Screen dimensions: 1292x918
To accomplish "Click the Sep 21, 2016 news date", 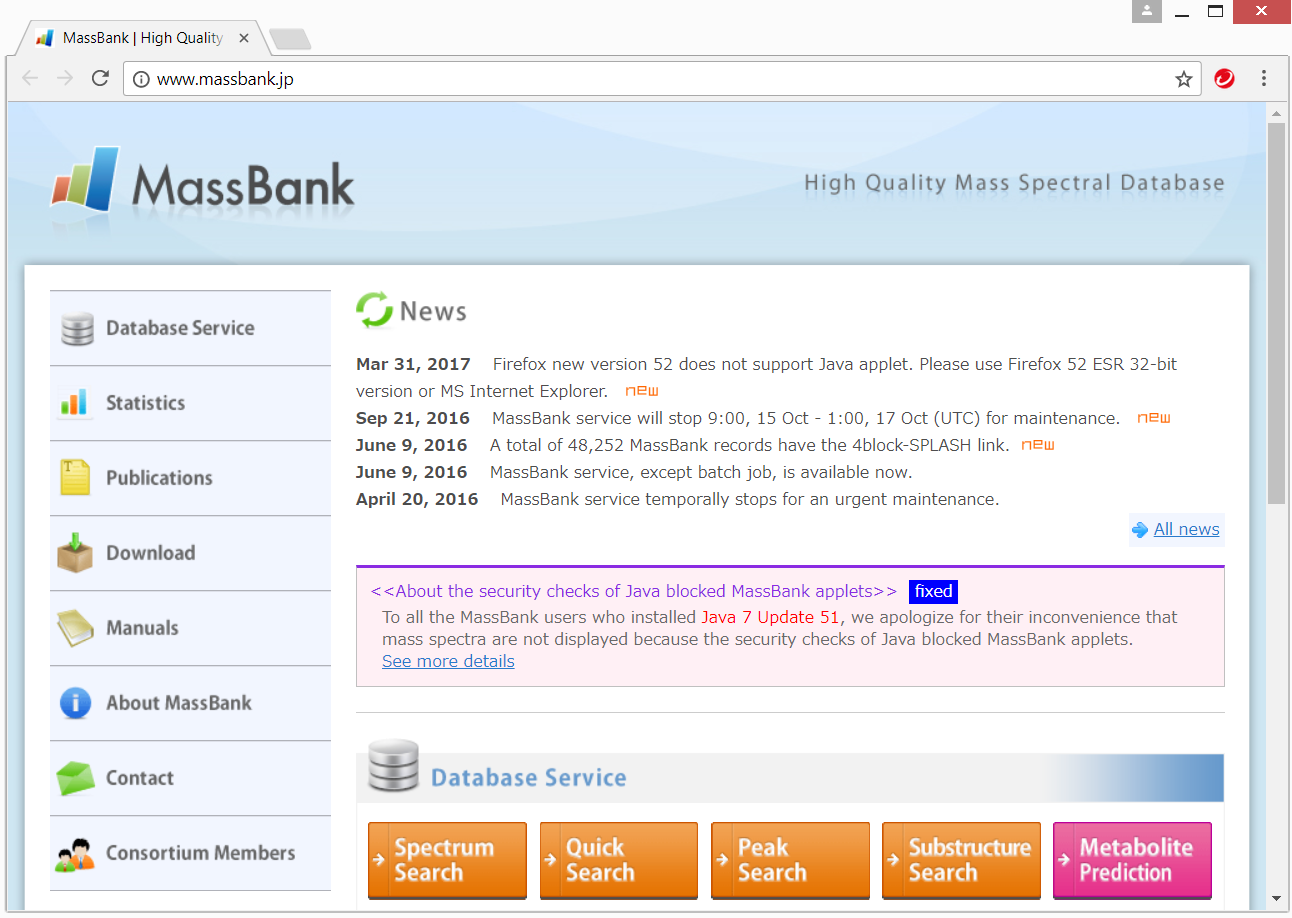I will pyautogui.click(x=411, y=418).
